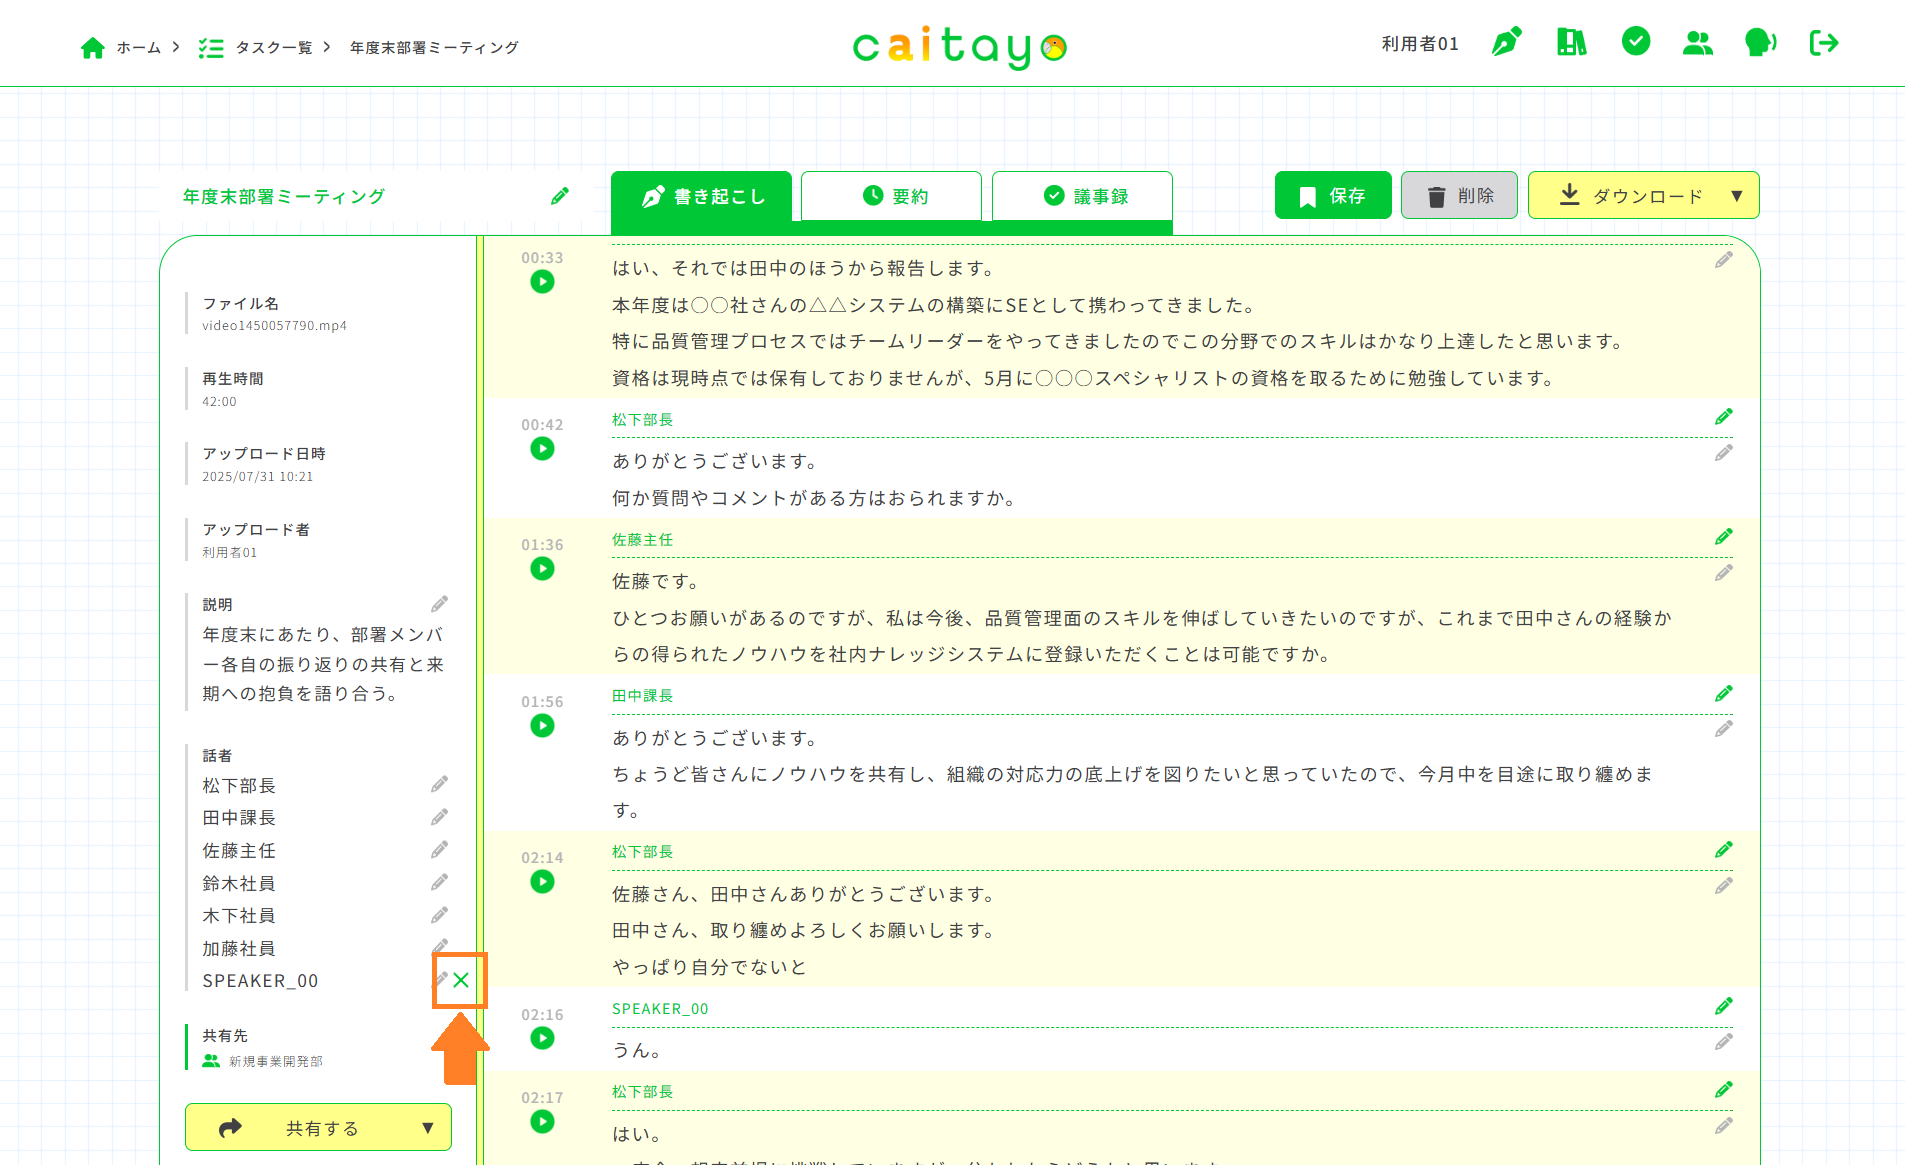Click the X icon beside SPEAKER_00

point(461,980)
